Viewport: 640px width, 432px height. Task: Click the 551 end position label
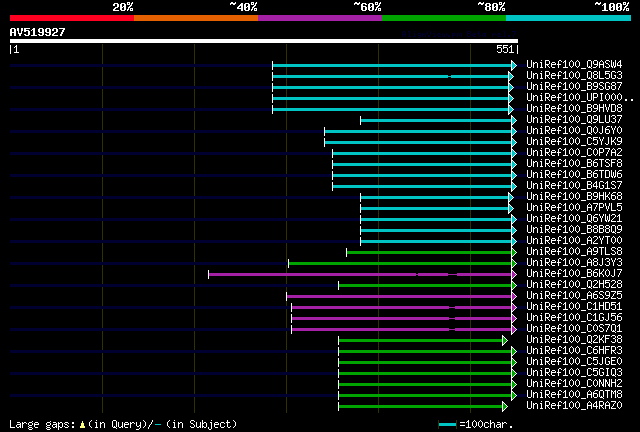[505, 49]
